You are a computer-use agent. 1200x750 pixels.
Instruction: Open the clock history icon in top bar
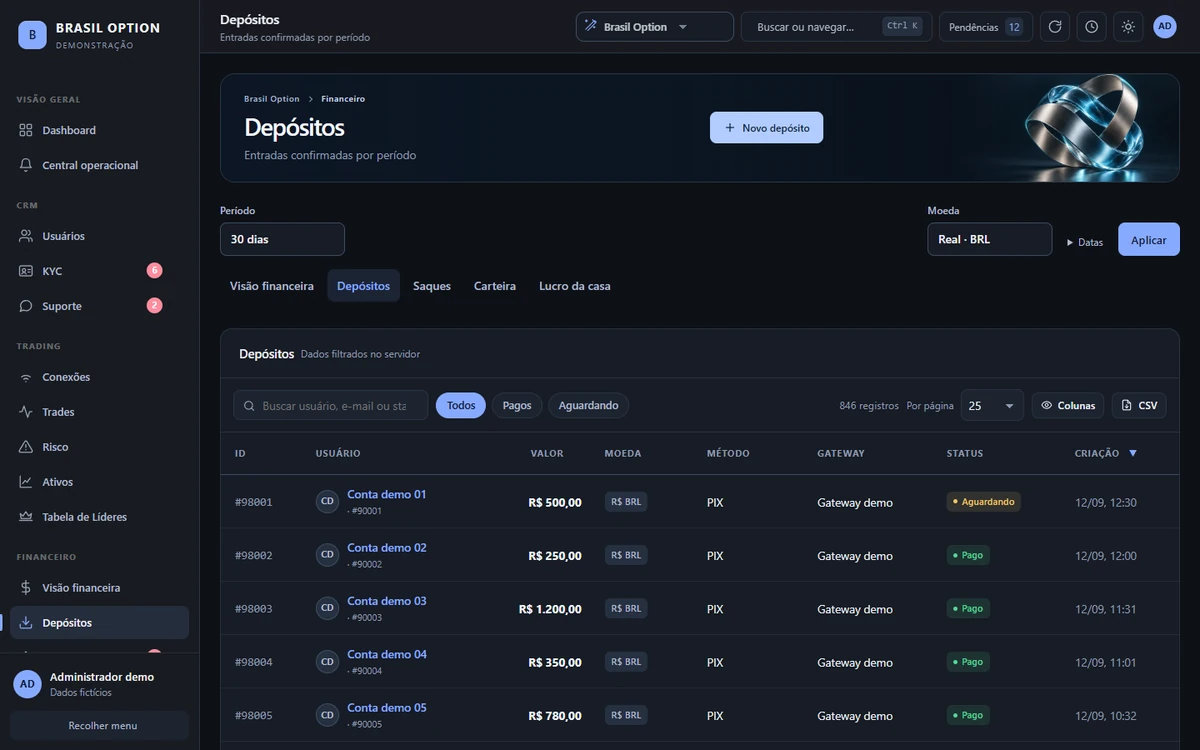[x=1091, y=27]
